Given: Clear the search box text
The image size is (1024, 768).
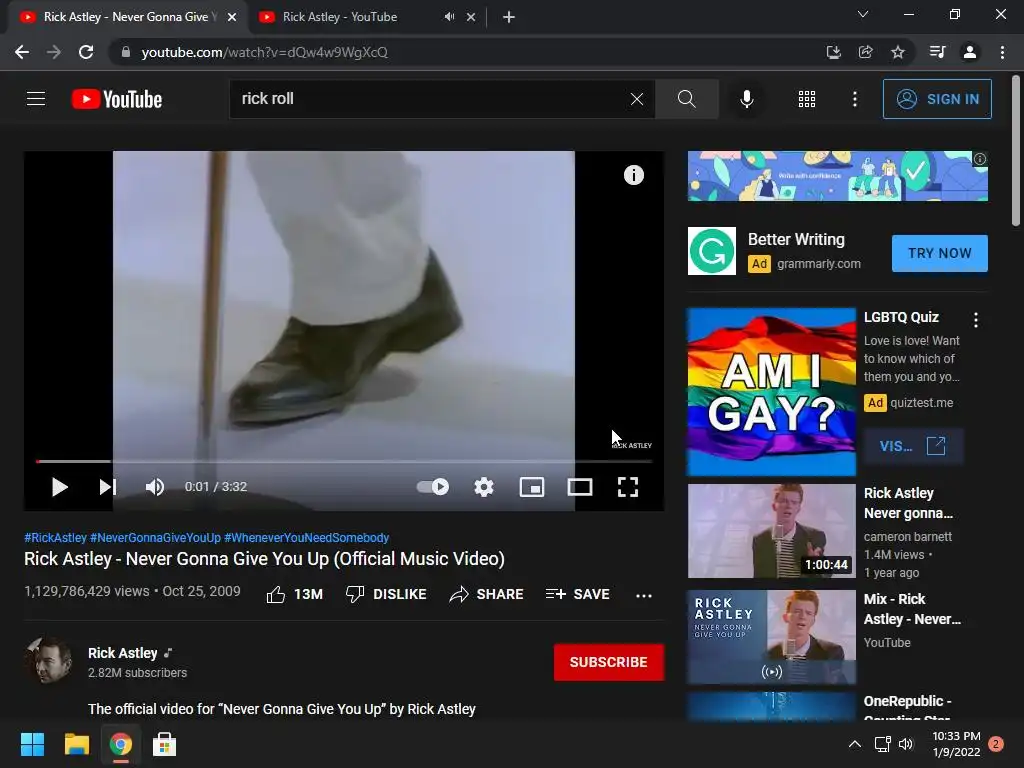Looking at the screenshot, I should (637, 99).
